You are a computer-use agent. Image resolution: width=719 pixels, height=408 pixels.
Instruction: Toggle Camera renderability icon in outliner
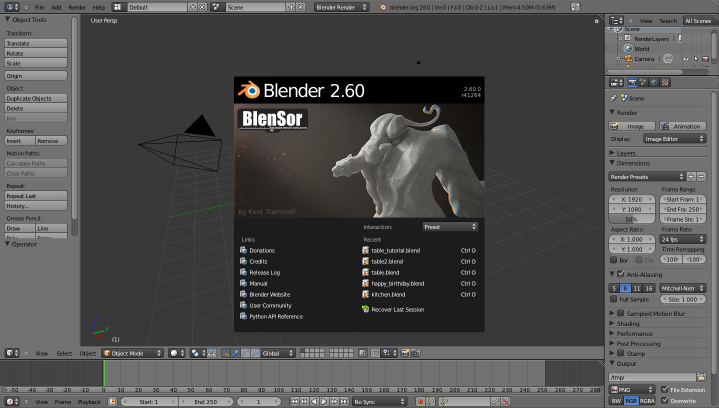706,59
